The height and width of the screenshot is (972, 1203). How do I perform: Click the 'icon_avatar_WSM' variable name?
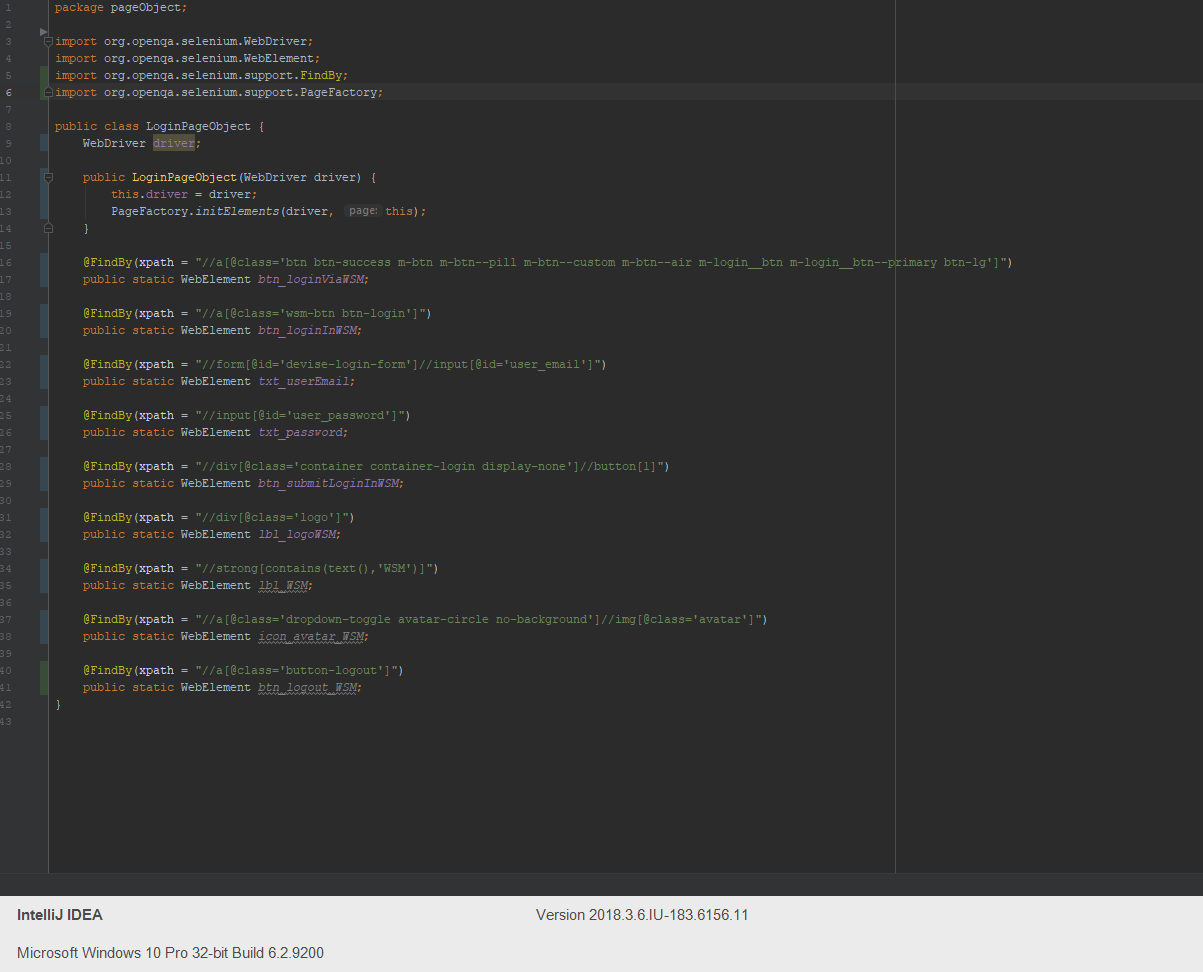tap(311, 636)
